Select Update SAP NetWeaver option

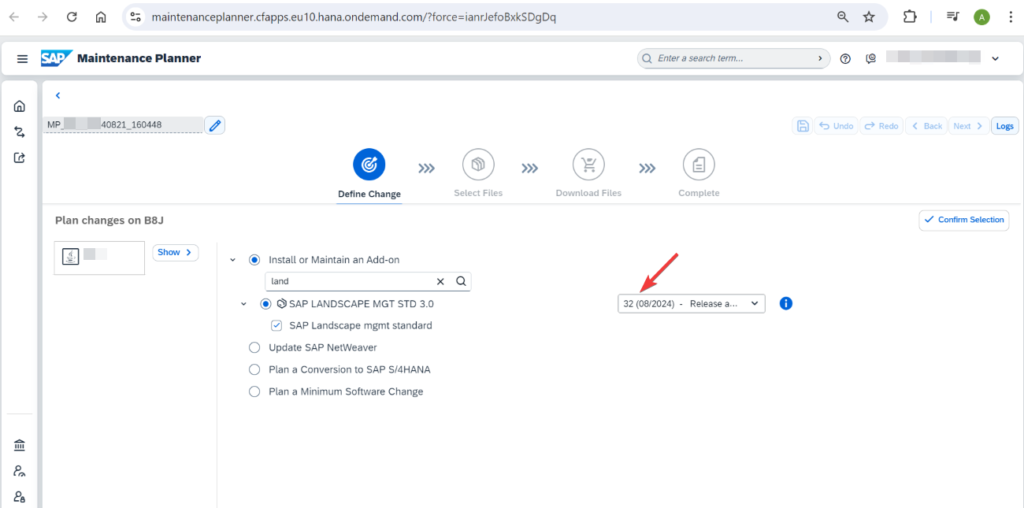click(x=254, y=347)
